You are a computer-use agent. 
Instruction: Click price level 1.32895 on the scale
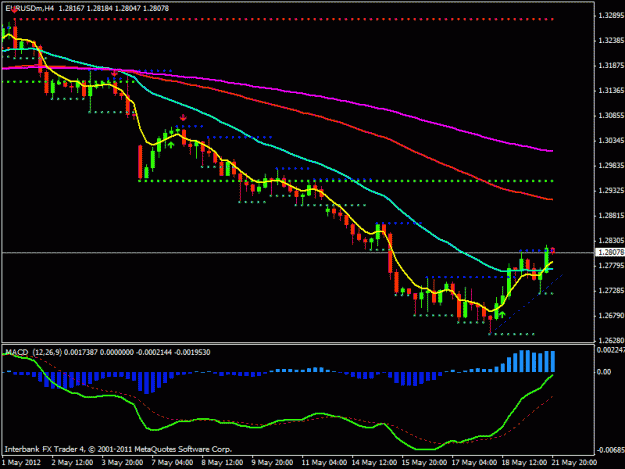point(611,16)
